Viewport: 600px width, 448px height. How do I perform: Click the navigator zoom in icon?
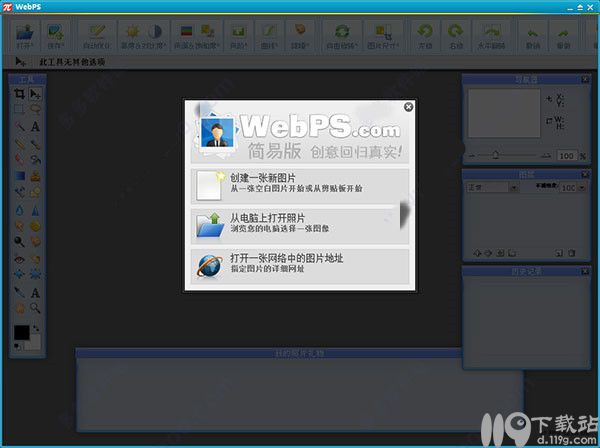[x=547, y=156]
